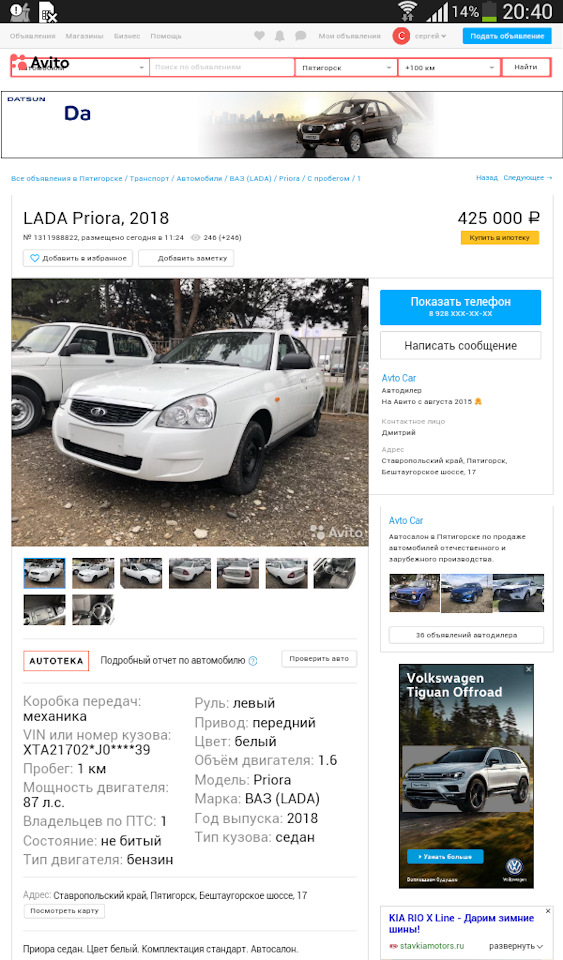Select the second car photo thumbnail
The width and height of the screenshot is (563, 960).
coord(93,574)
